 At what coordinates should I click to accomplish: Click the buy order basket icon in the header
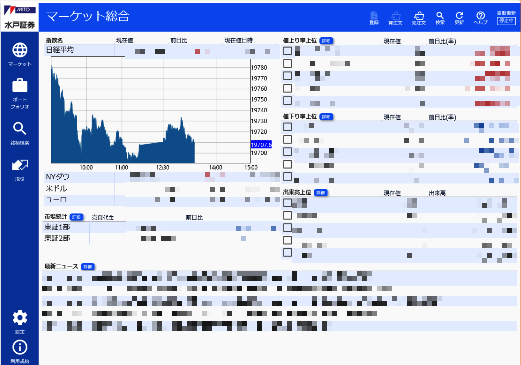coord(395,18)
